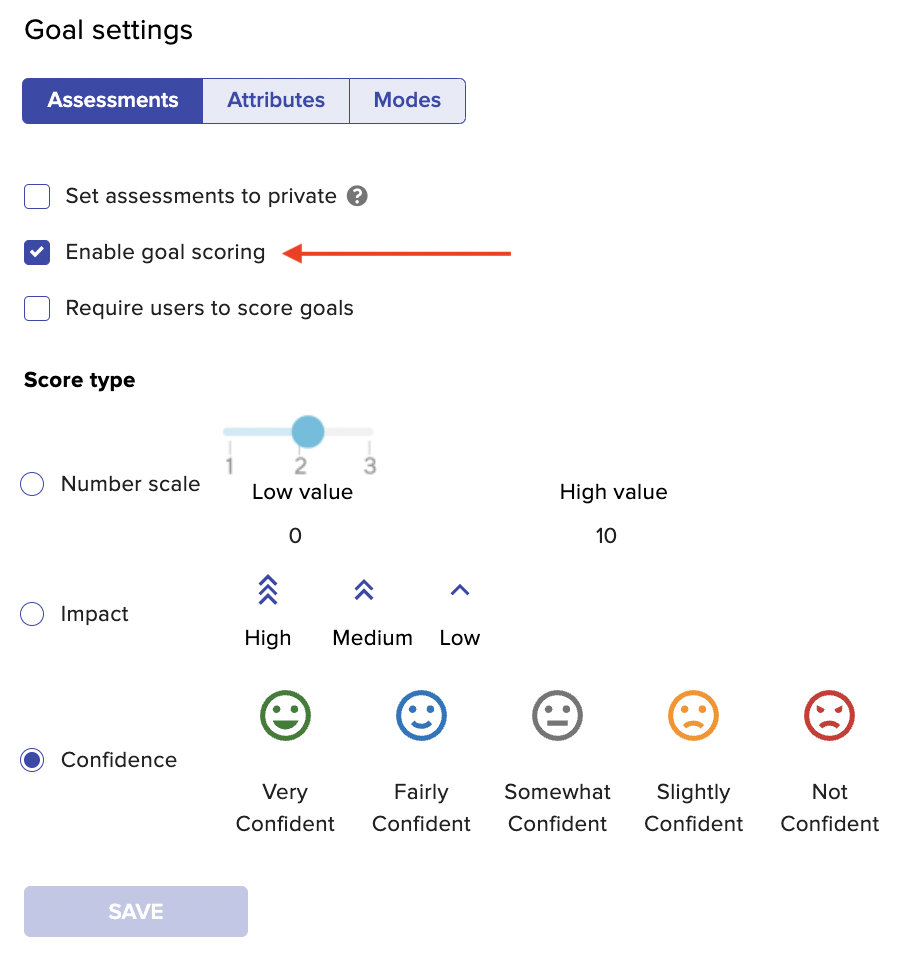908x960 pixels.
Task: Choose the gray Somewhat Confident neutral face
Action: (557, 715)
